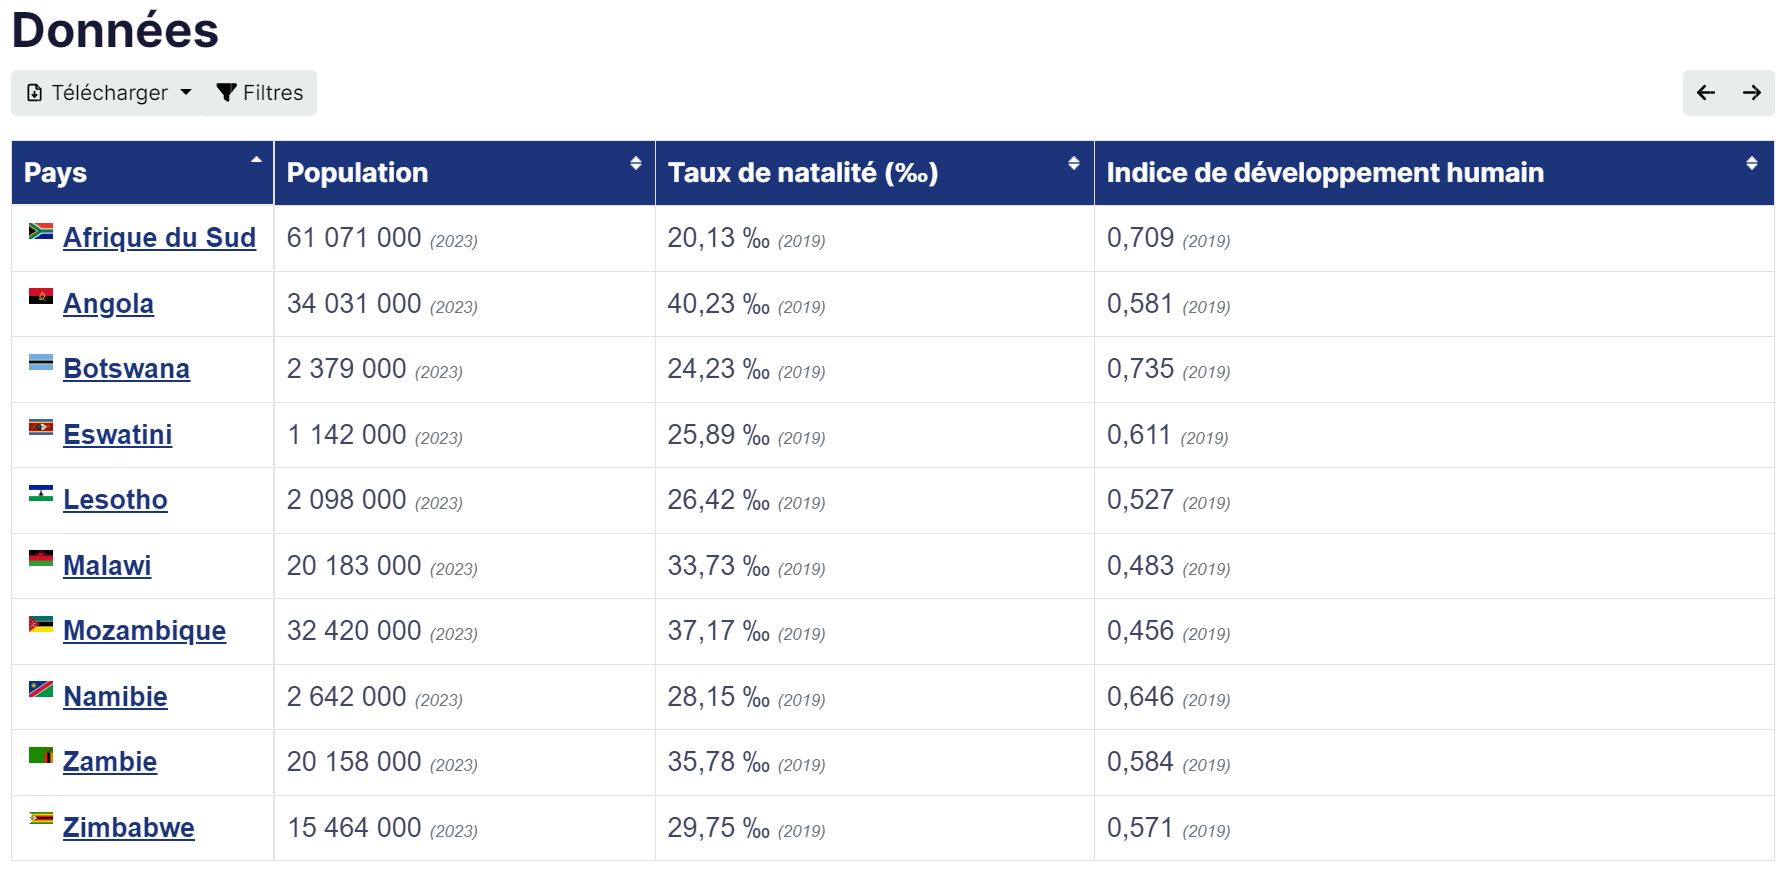Sort by Indice de développement humain column
The image size is (1788, 871).
(1434, 173)
